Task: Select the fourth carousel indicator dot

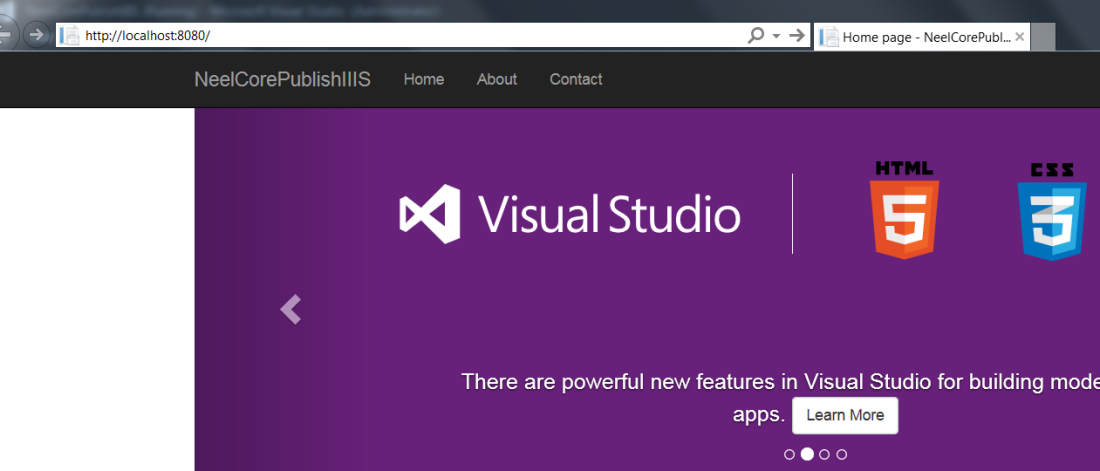Action: pyautogui.click(x=842, y=455)
